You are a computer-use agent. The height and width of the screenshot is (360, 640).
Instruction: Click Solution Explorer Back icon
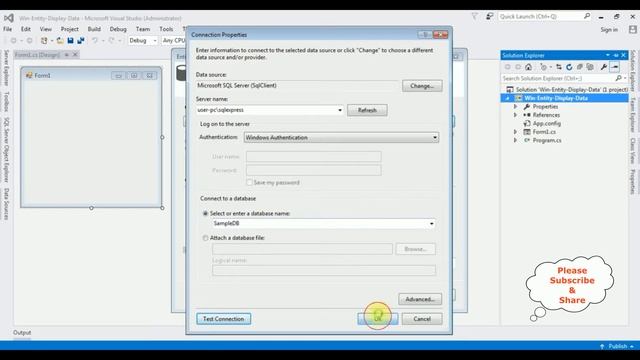(x=507, y=67)
